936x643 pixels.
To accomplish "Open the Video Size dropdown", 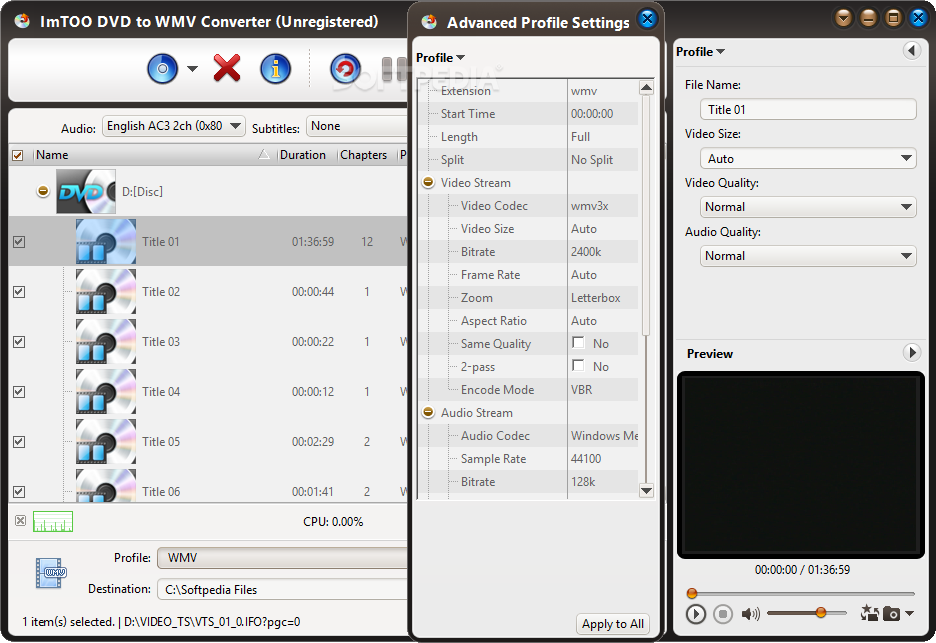I will 808,159.
